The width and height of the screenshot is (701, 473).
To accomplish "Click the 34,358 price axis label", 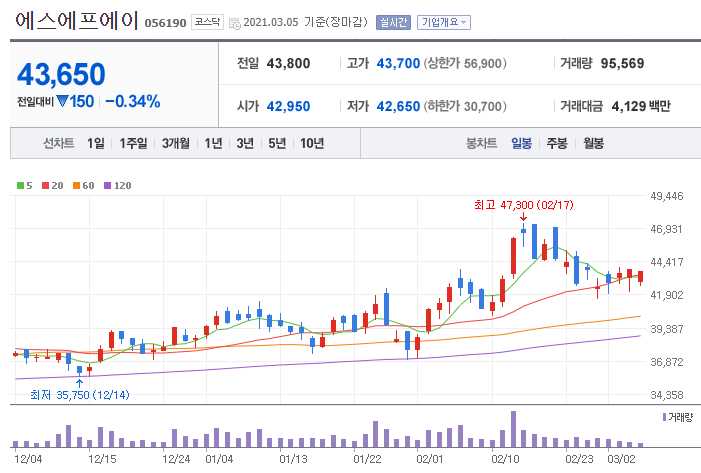I will tap(667, 395).
